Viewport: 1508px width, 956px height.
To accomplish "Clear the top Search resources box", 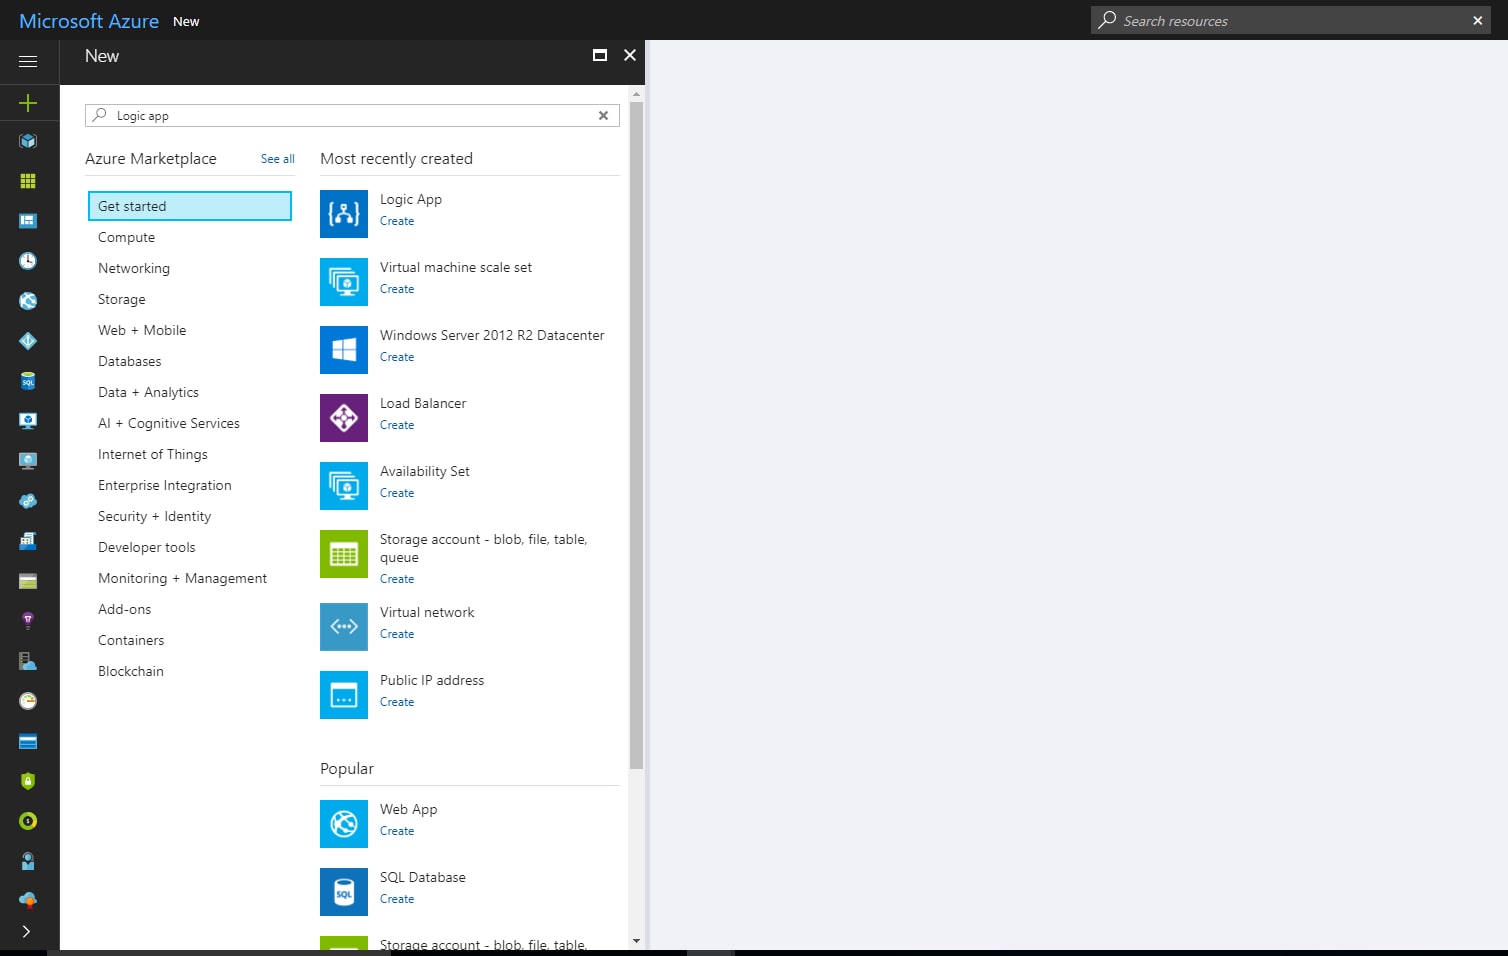I will (1477, 21).
